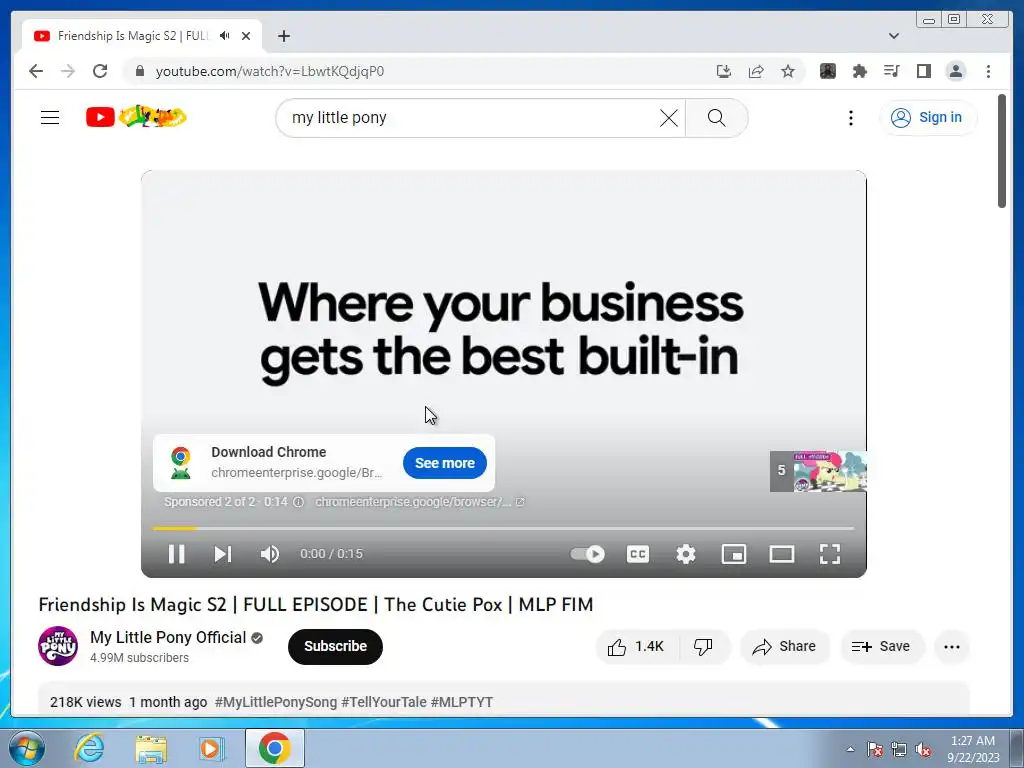Click the Sign in button
Screen dimensions: 1024x768
[x=927, y=118]
